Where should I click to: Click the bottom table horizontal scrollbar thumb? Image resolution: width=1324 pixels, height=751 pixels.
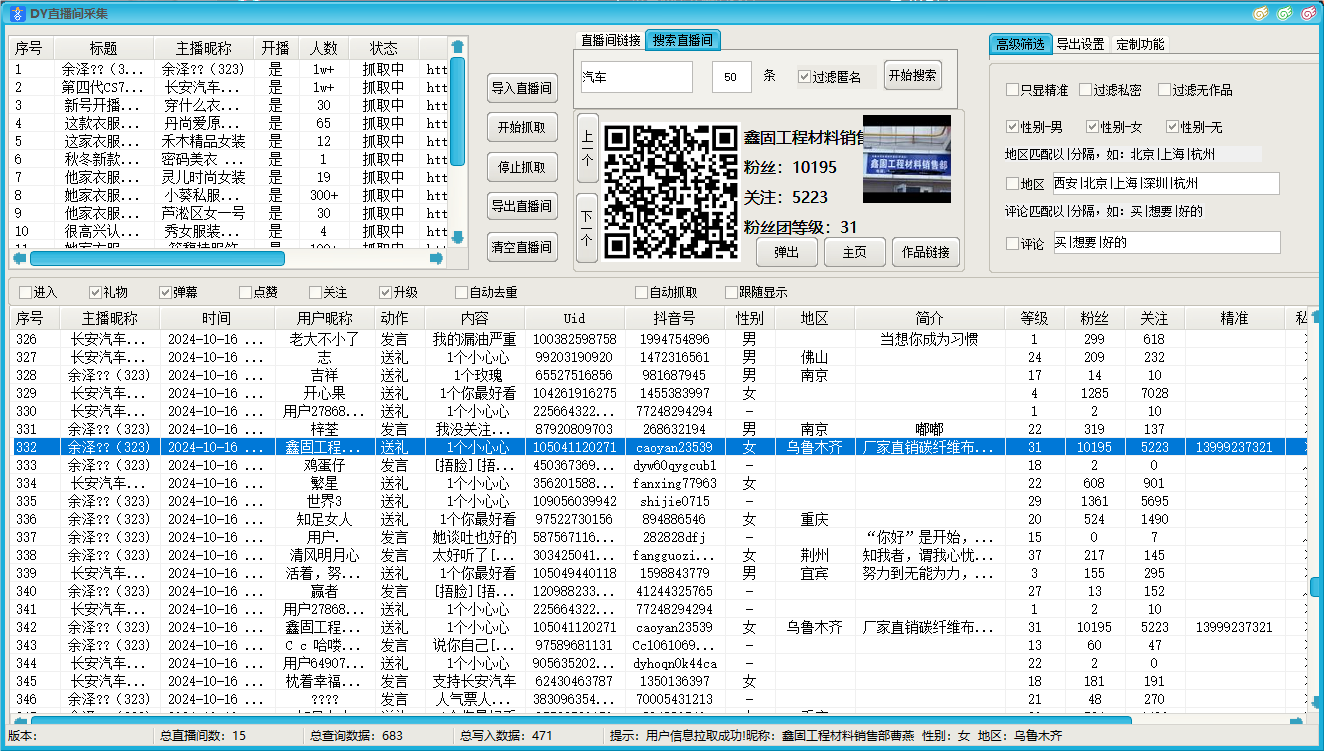[581, 720]
